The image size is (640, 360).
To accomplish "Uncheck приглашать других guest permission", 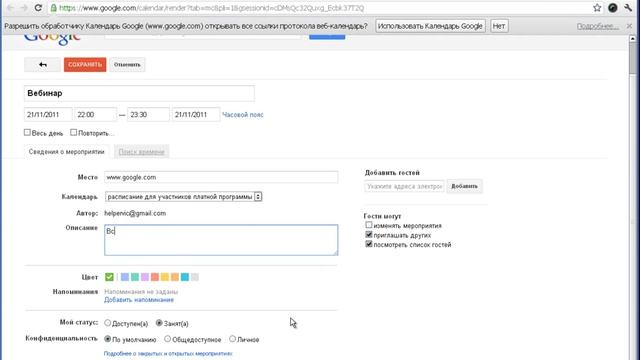I will tap(369, 235).
